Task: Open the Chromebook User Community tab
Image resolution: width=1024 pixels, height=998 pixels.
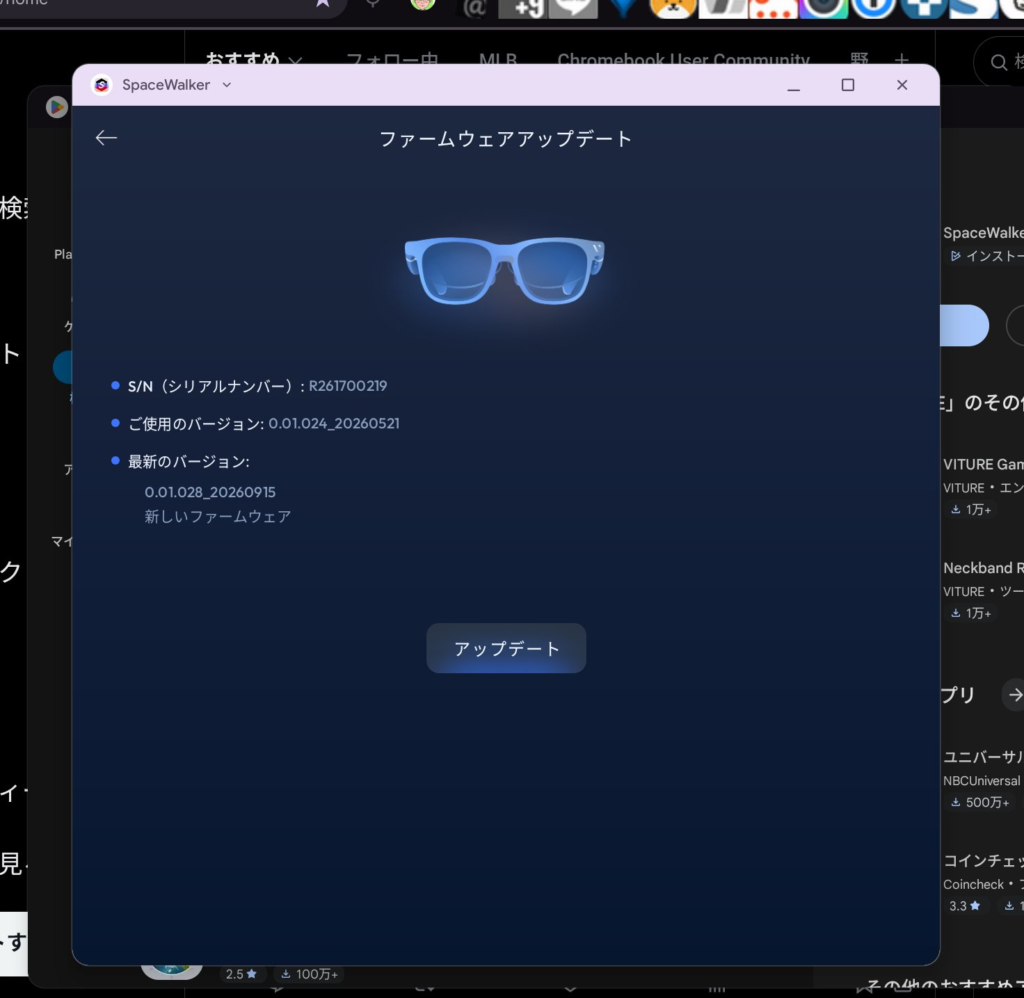Action: click(x=683, y=59)
